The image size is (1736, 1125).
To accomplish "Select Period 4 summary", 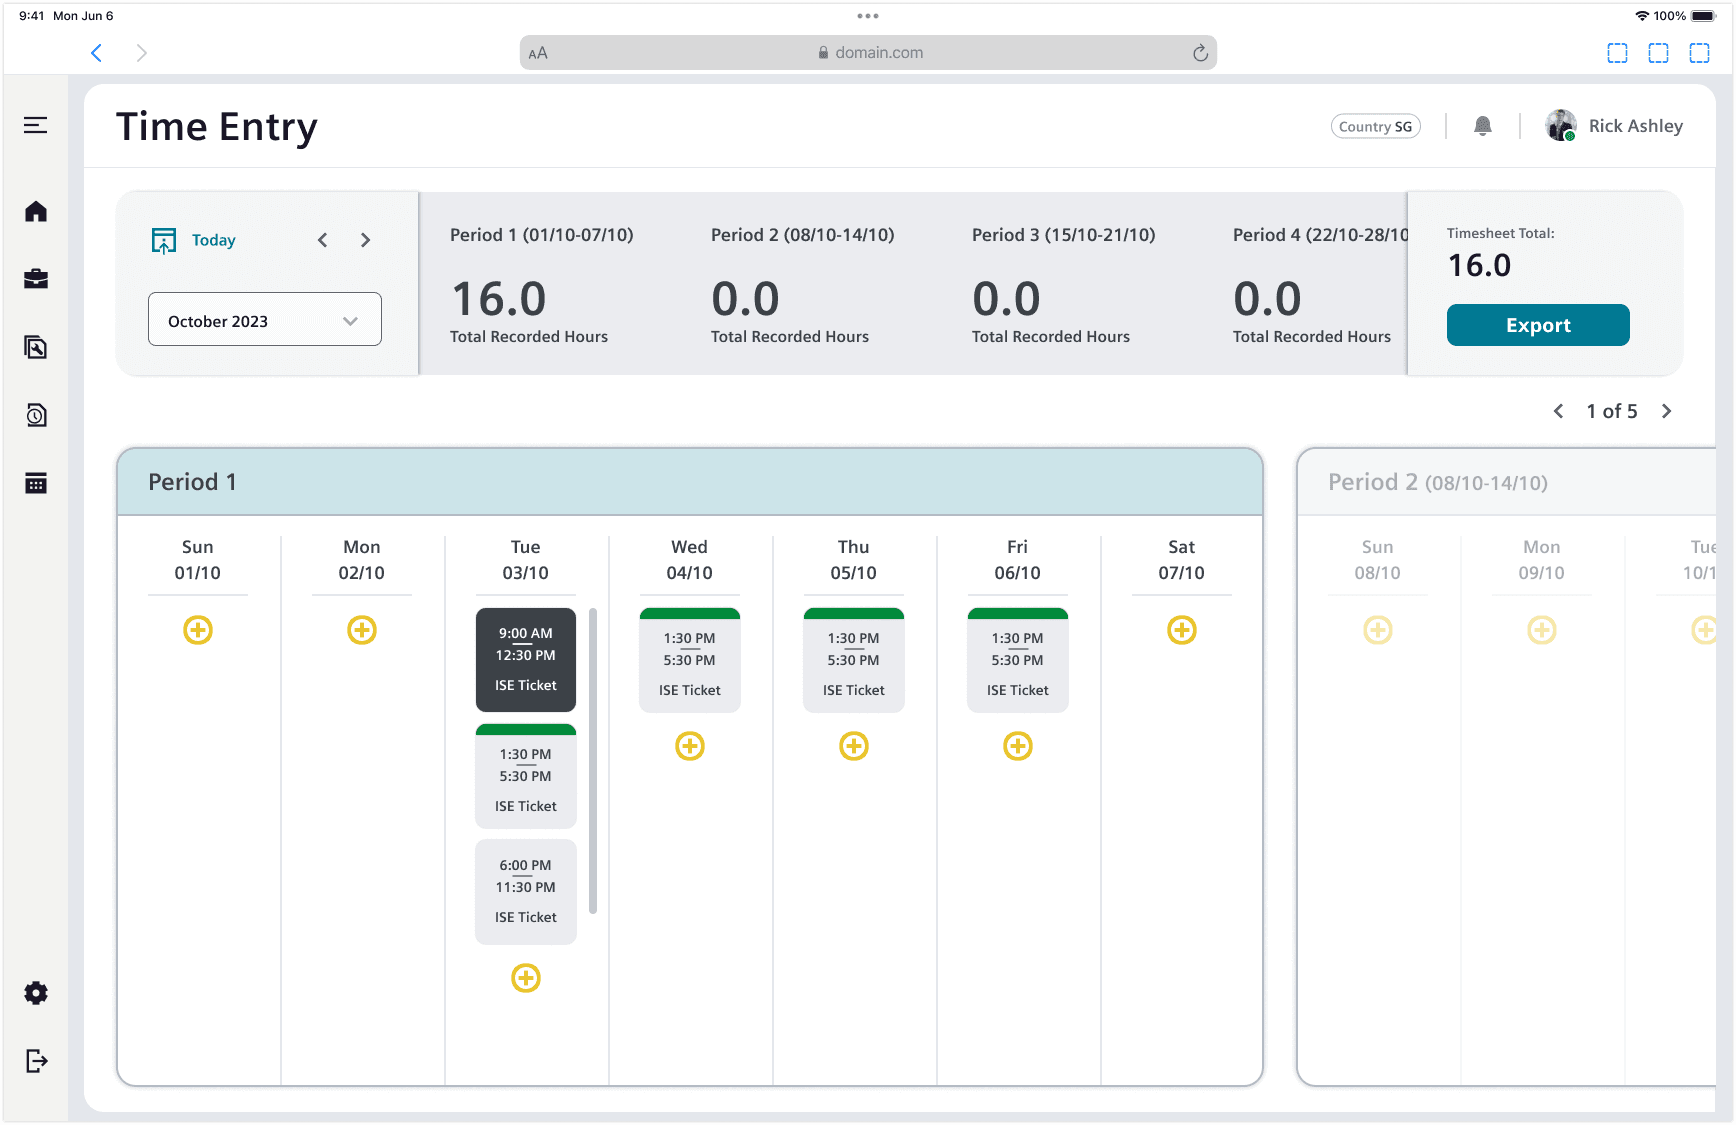I will 1318,284.
